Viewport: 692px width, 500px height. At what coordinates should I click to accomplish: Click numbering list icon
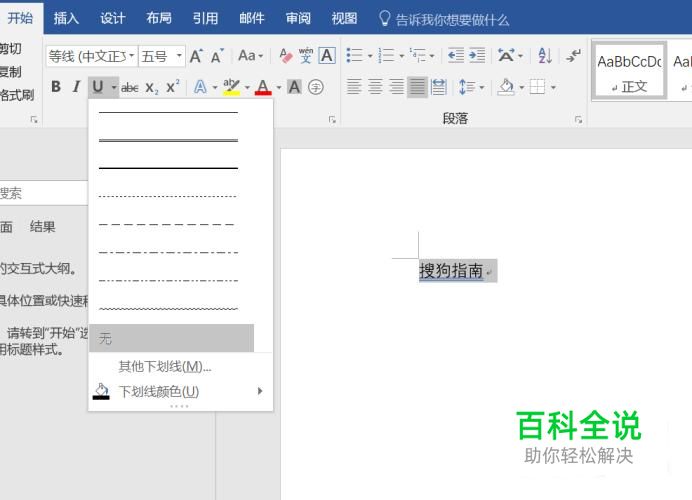(x=386, y=56)
